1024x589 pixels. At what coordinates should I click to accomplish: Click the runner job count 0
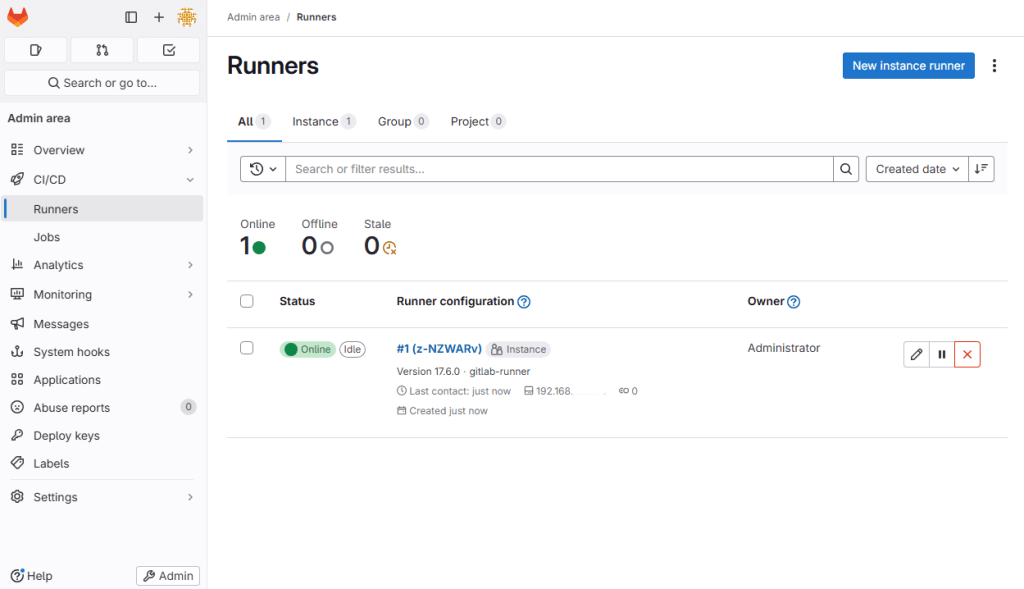click(x=628, y=391)
